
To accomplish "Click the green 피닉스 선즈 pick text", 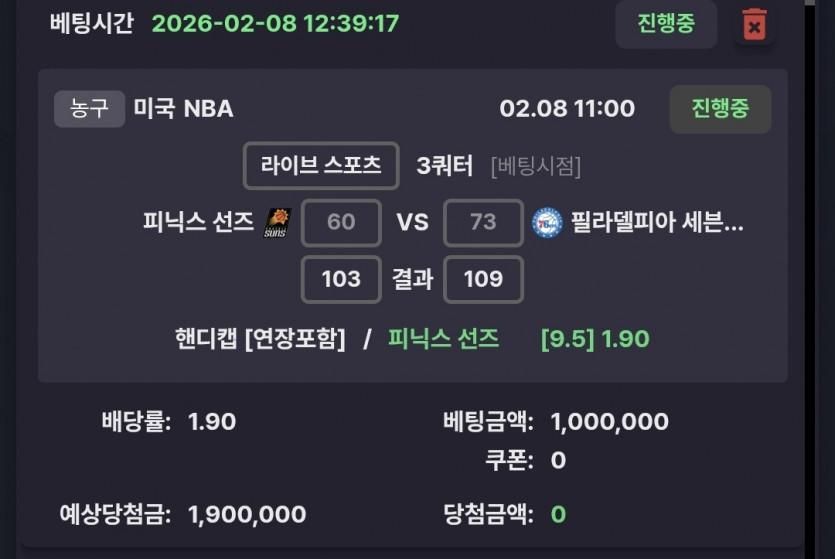I will point(443,339).
